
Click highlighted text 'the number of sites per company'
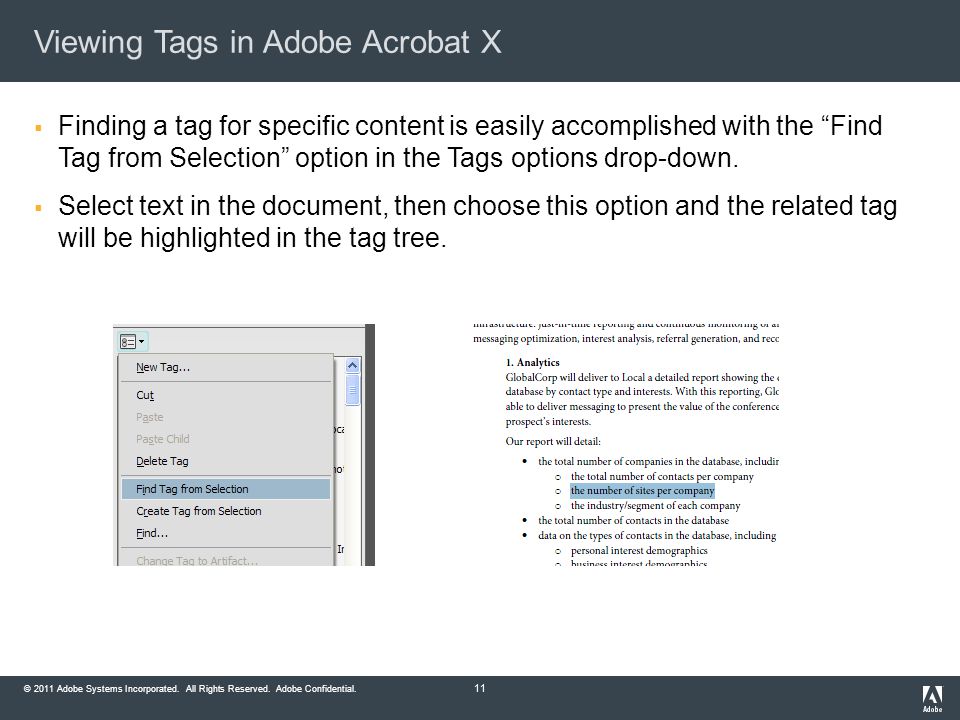click(642, 490)
